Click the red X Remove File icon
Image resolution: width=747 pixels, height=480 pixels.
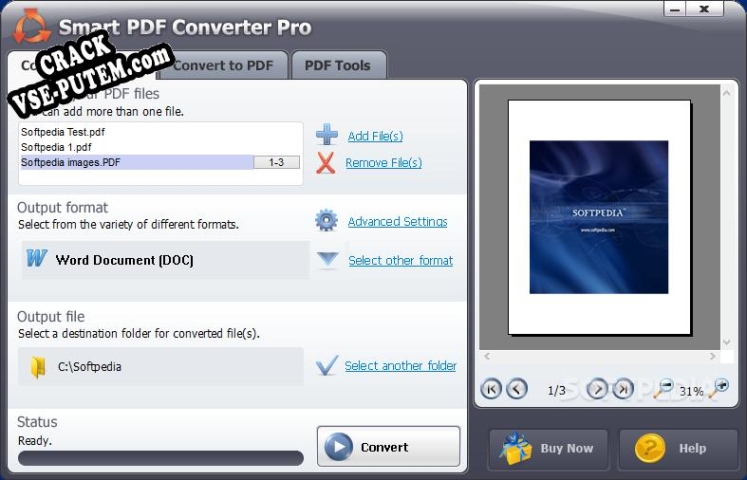point(325,163)
